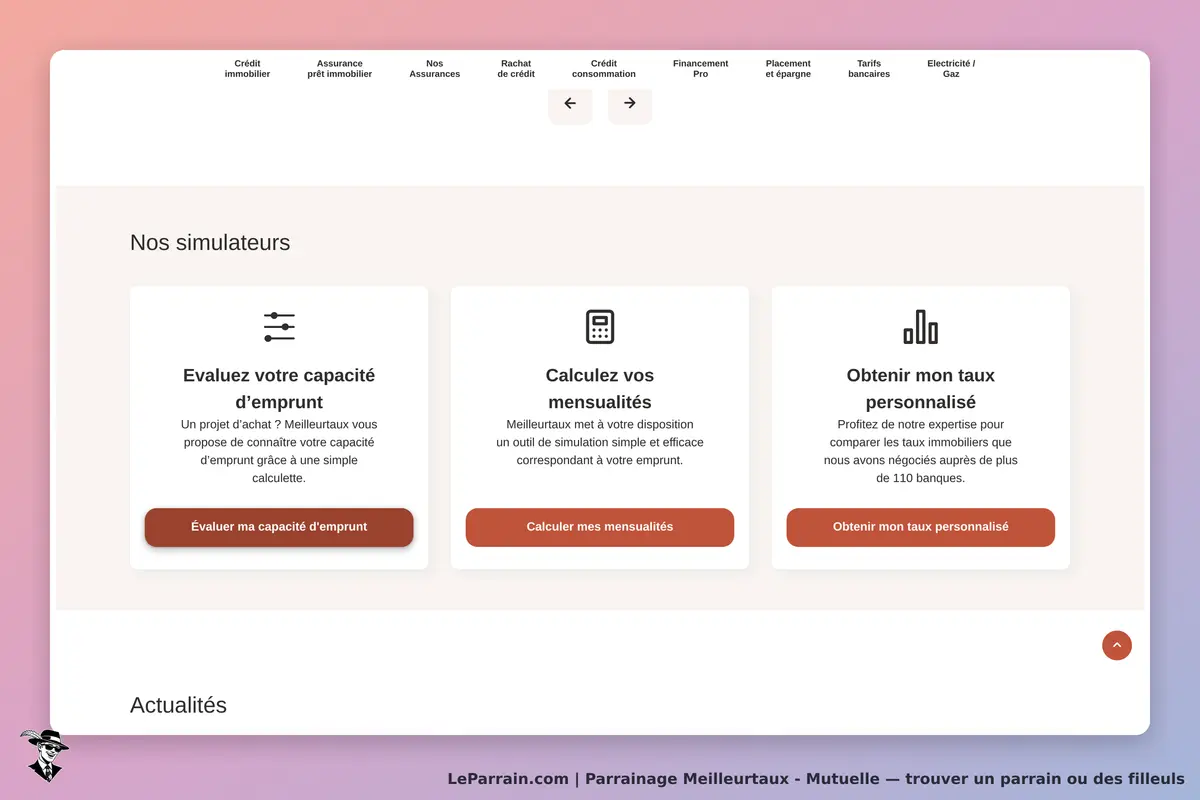Click Évaluer ma capacité d'emprunt button
The image size is (1200, 800).
pos(279,527)
